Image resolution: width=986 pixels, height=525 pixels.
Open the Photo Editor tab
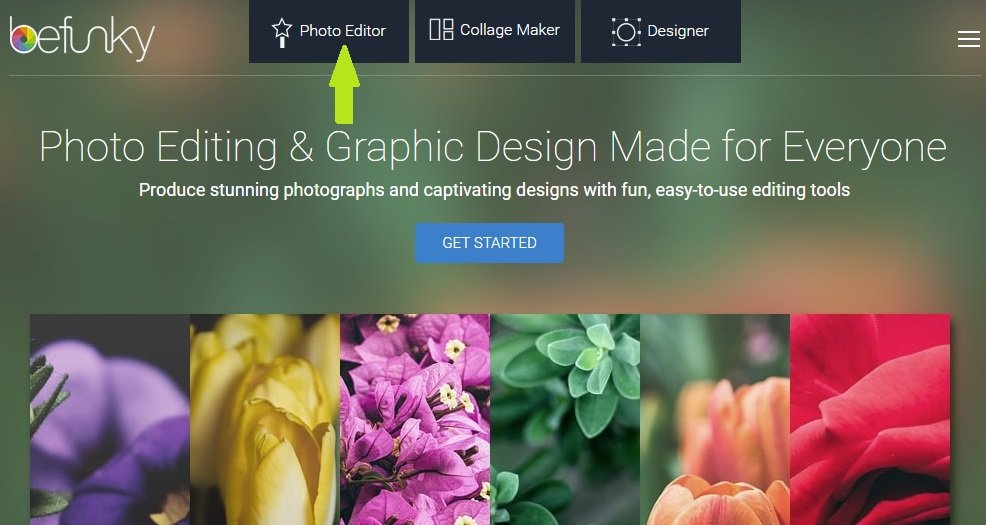point(329,31)
